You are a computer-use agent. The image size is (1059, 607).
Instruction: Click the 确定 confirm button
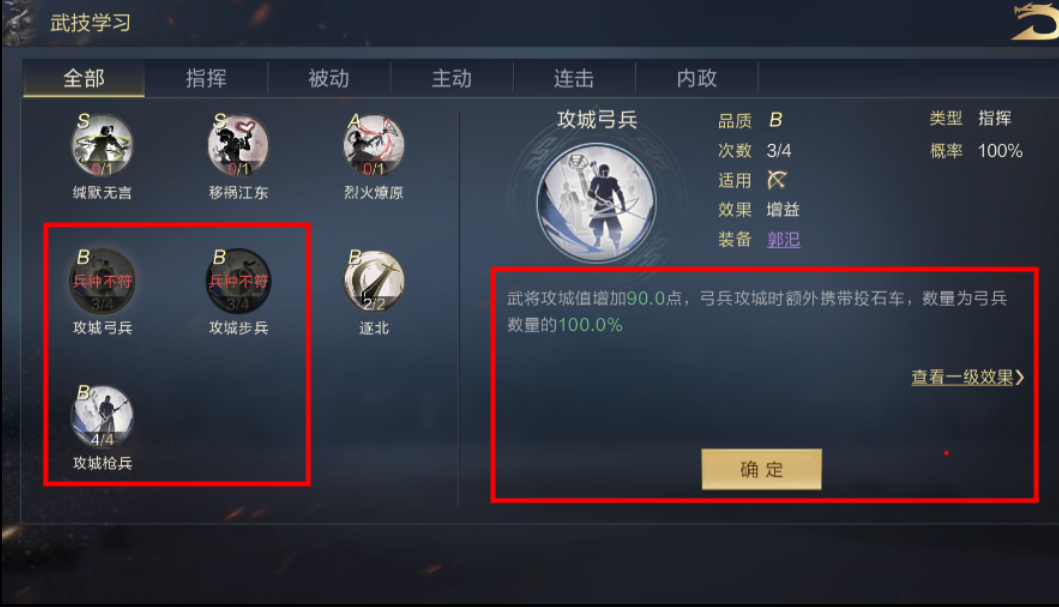point(761,469)
